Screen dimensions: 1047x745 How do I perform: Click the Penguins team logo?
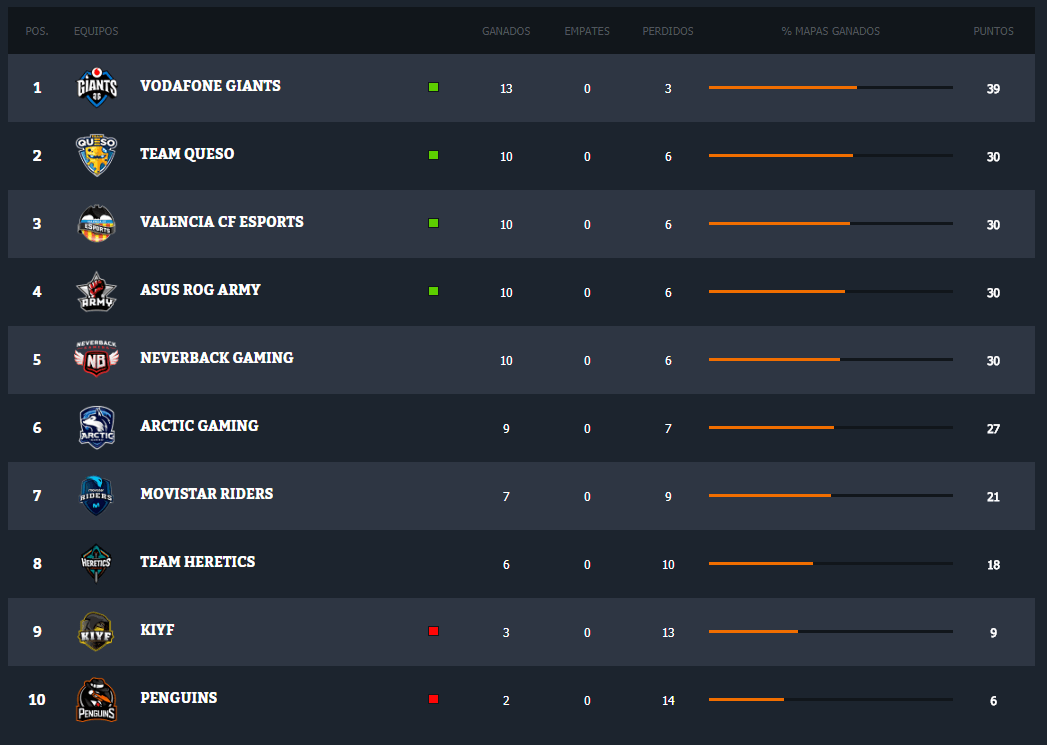[97, 700]
